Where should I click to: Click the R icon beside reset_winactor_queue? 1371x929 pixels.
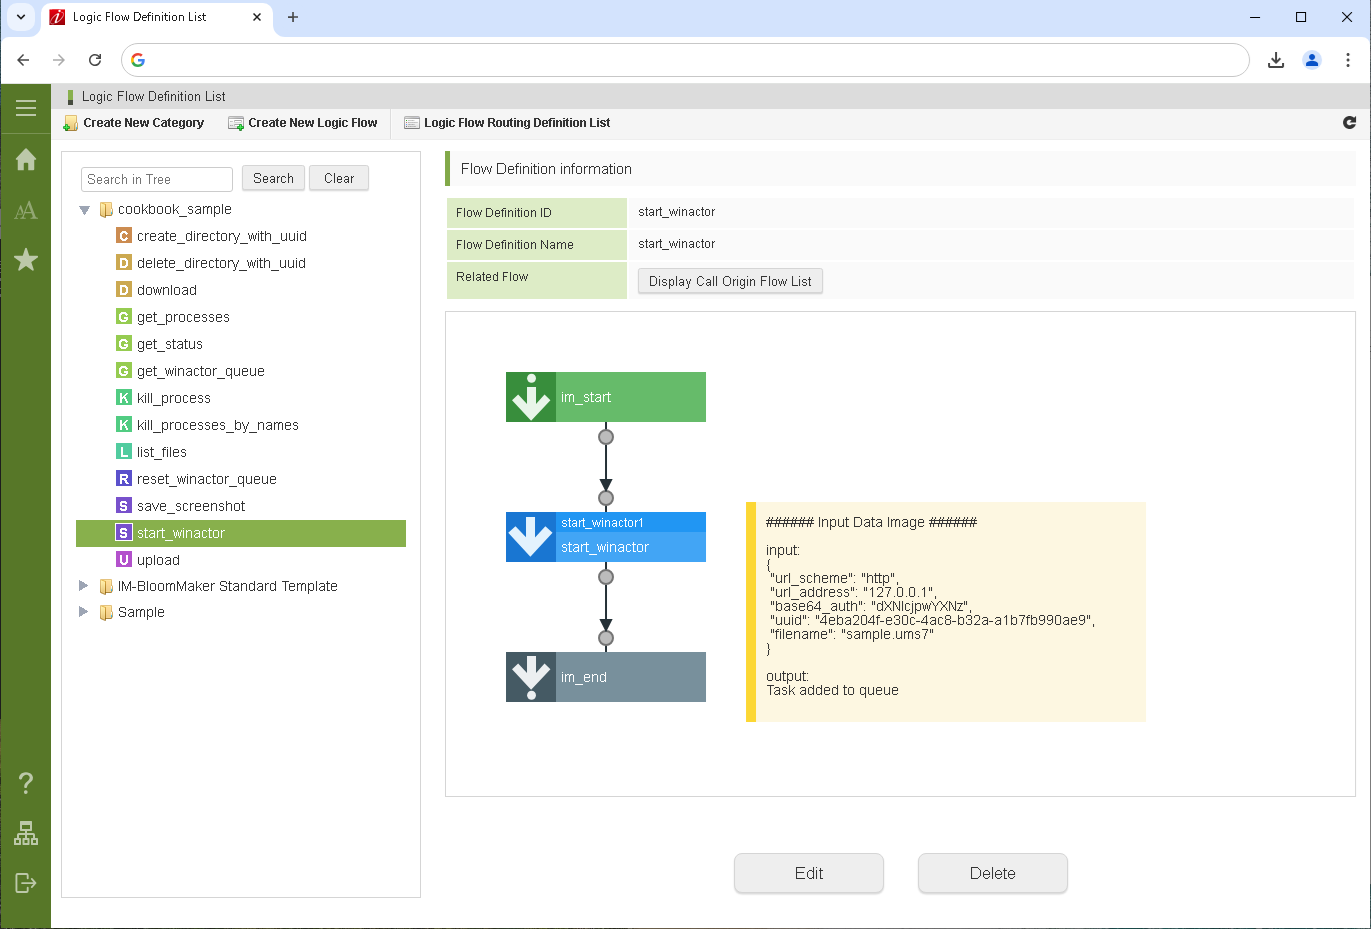tap(124, 479)
